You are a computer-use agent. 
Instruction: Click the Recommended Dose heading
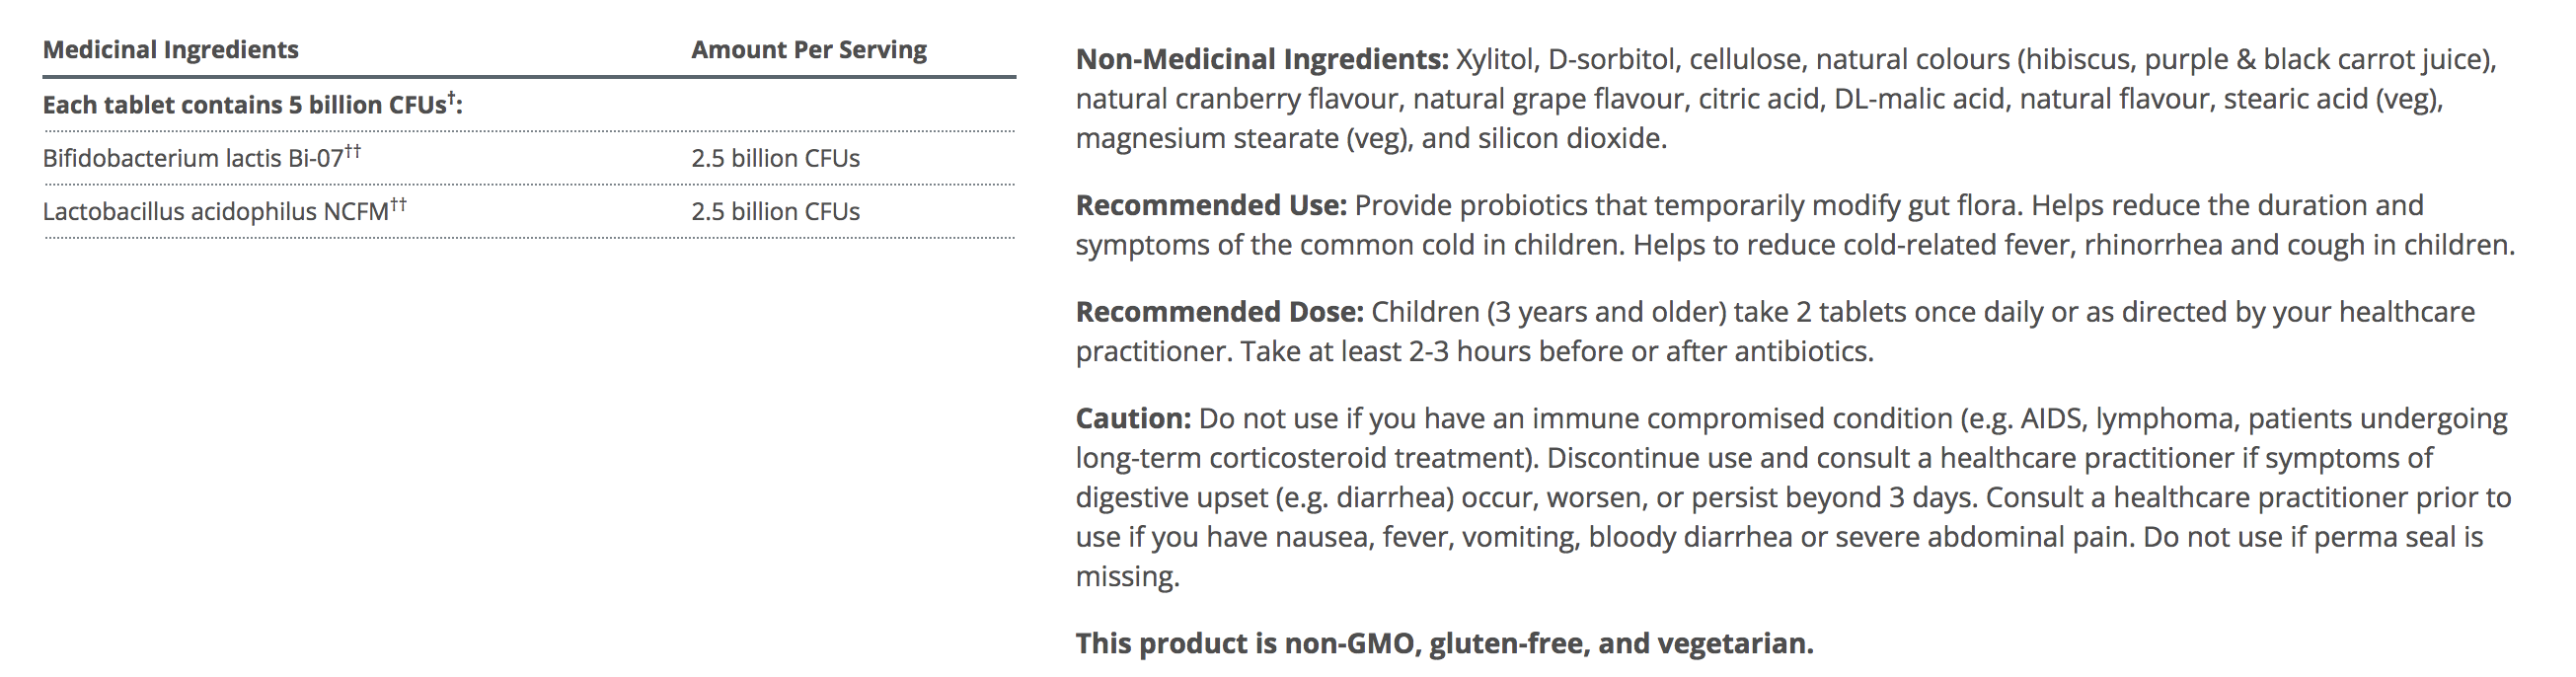1219,312
